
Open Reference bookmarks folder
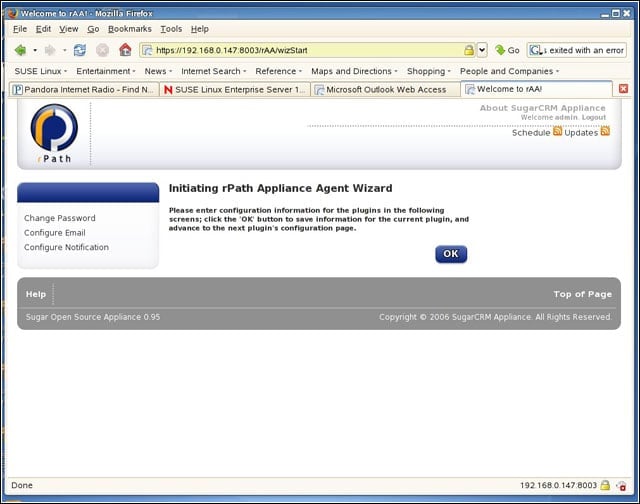click(278, 71)
